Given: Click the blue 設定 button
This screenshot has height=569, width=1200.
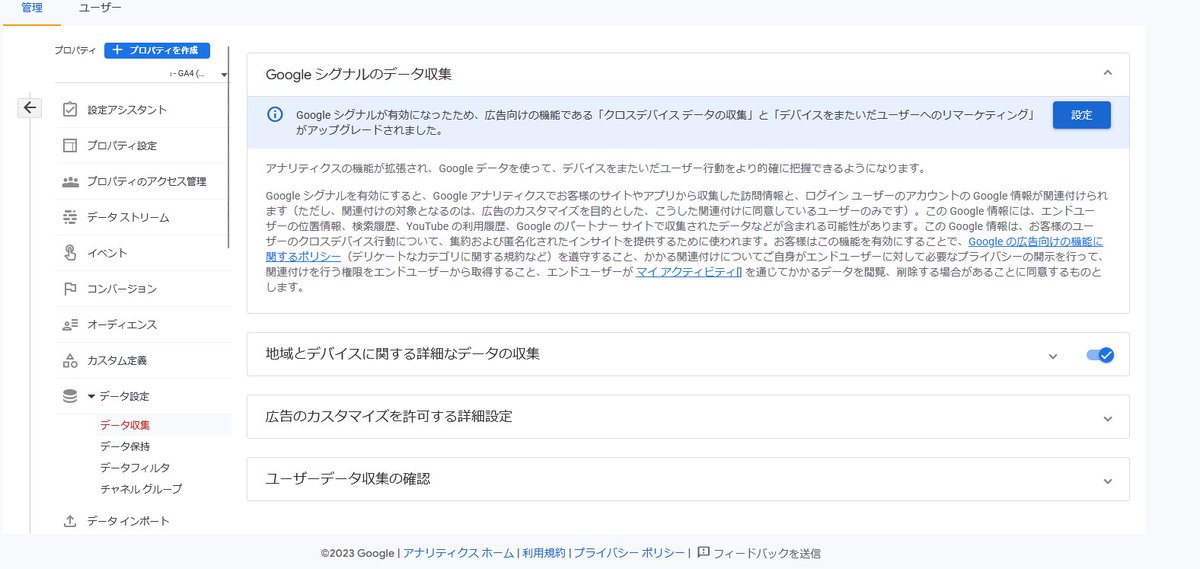Looking at the screenshot, I should (1082, 115).
